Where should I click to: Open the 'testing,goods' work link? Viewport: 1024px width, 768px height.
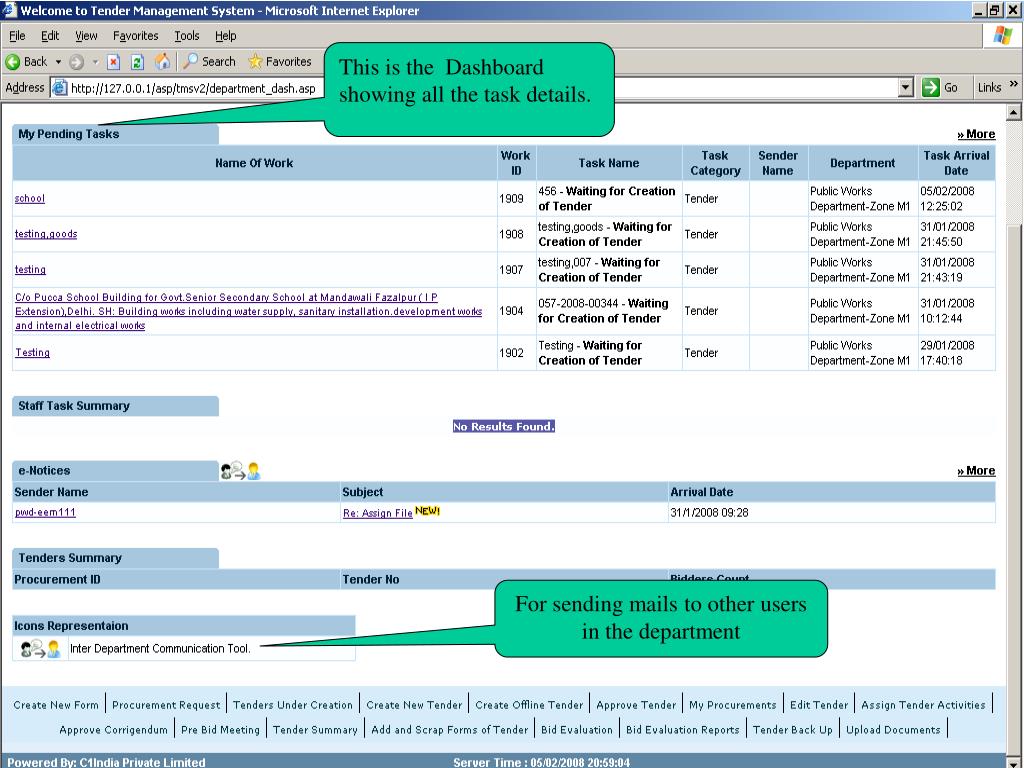(46, 234)
